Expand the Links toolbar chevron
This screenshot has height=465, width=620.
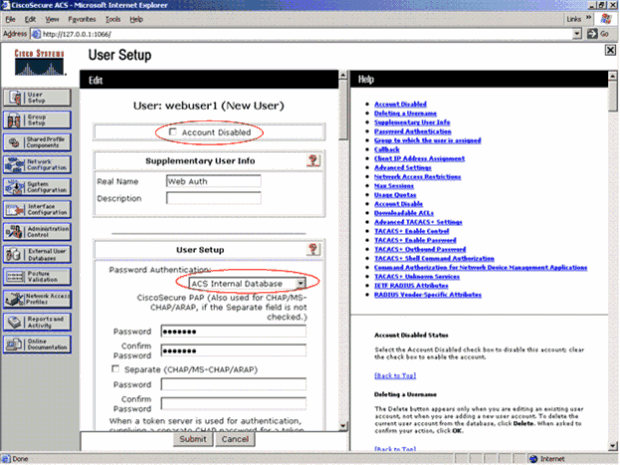point(588,18)
